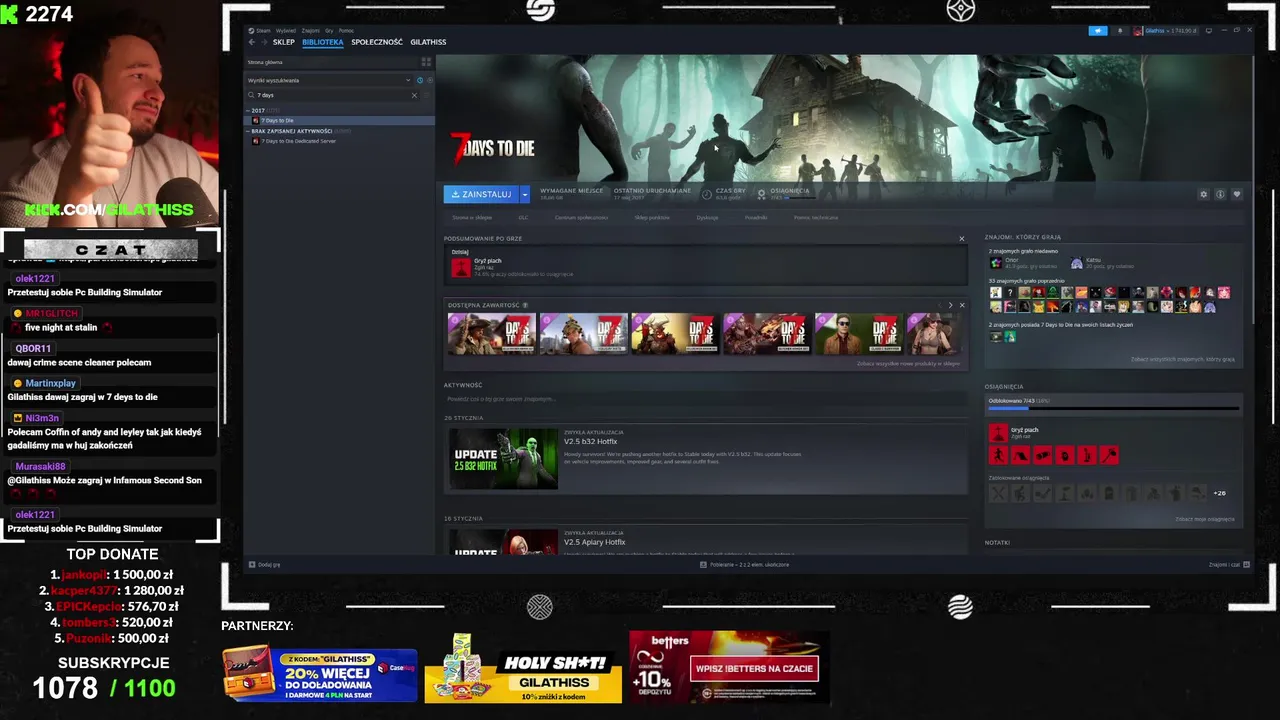Open Zobacz moje osiągnięcia link

pyautogui.click(x=1205, y=519)
